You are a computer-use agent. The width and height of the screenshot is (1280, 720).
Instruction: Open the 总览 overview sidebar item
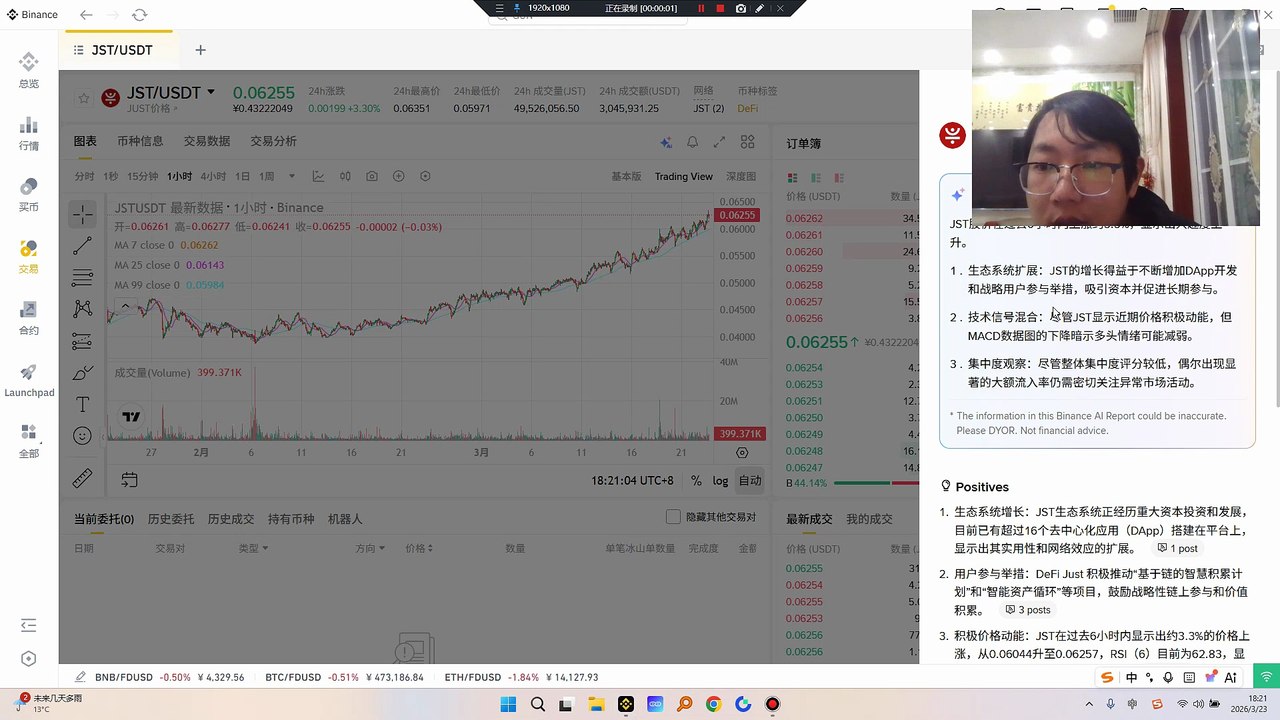pyautogui.click(x=28, y=70)
